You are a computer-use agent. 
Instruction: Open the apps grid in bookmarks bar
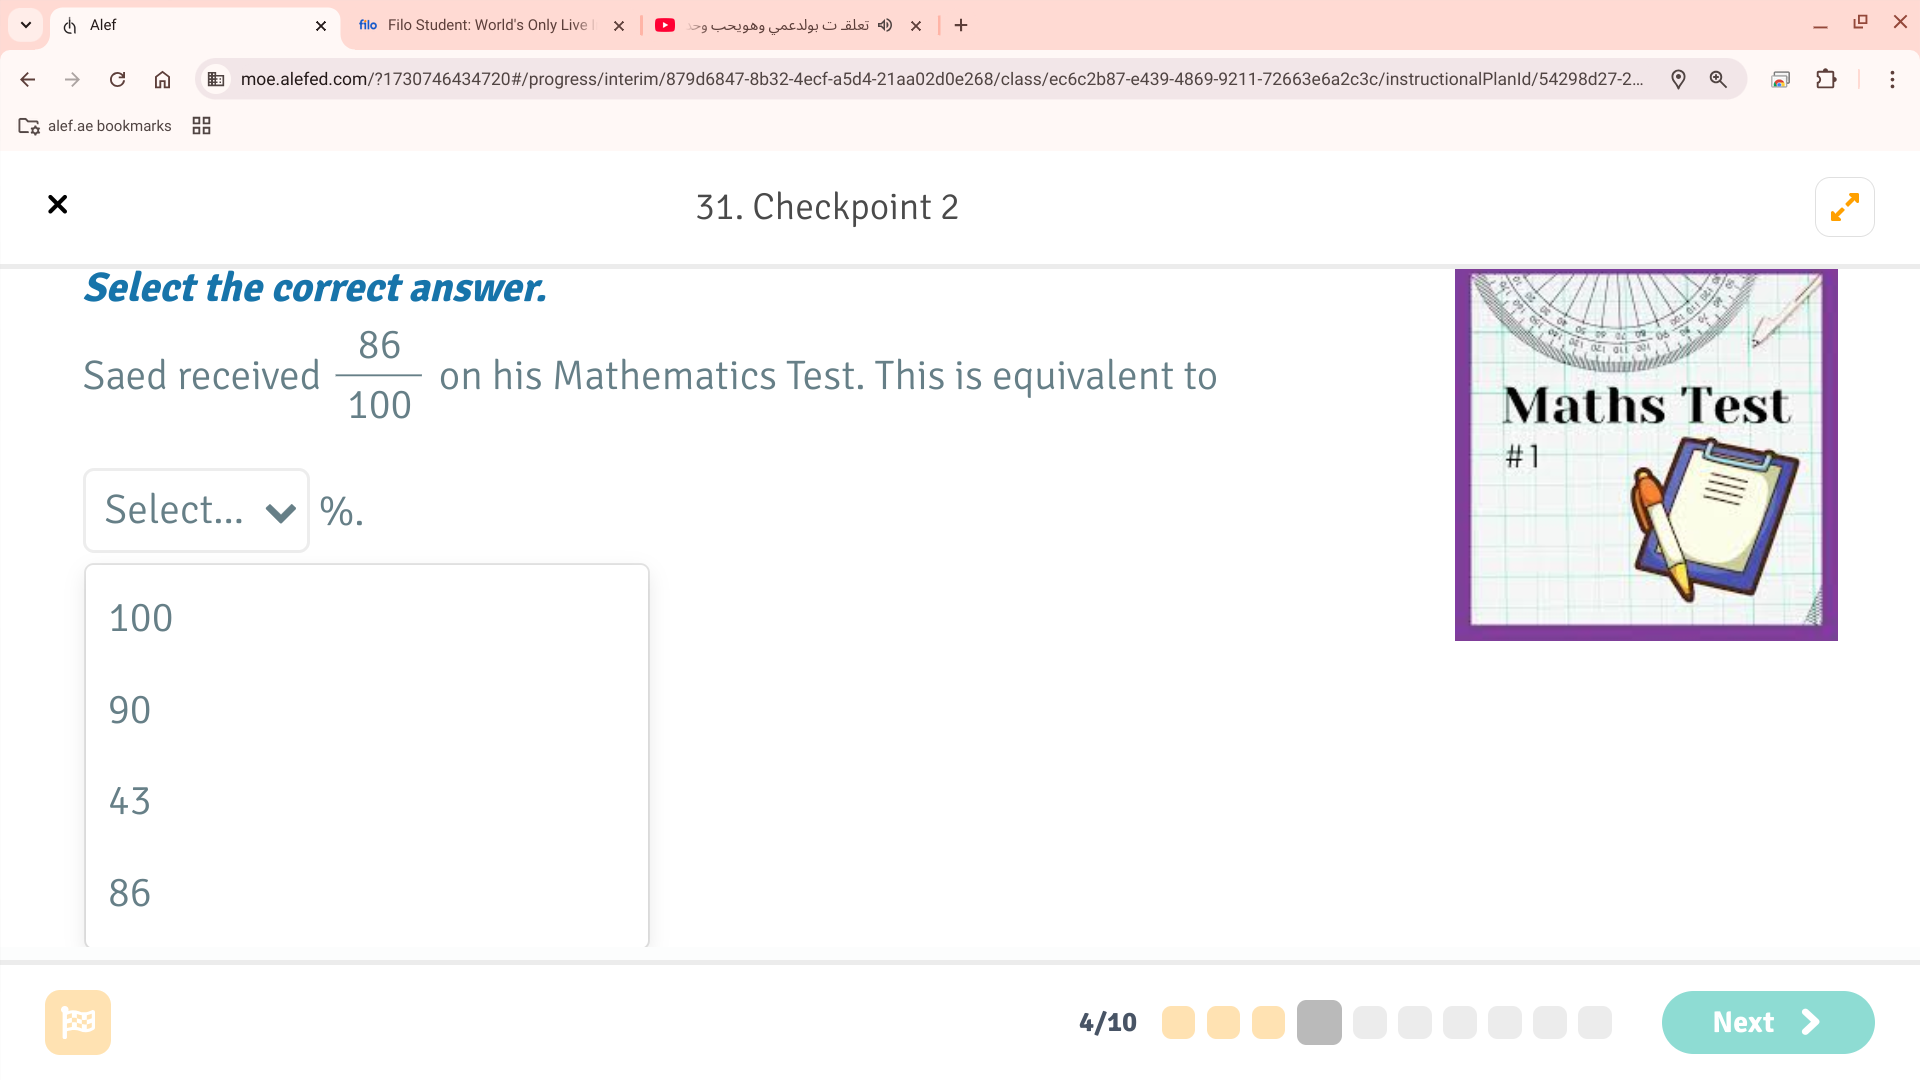coord(201,126)
